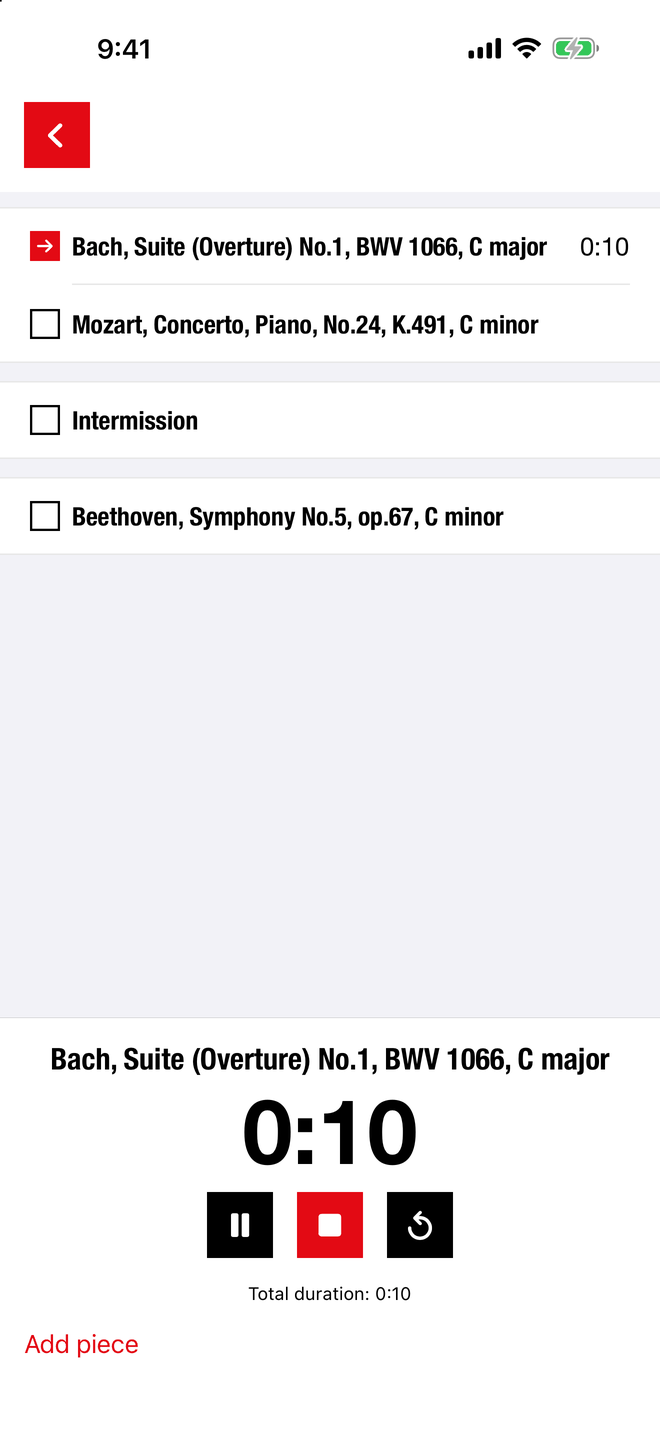Select the Bach Suite No.1 list row
Image resolution: width=660 pixels, height=1434 pixels.
pos(330,247)
